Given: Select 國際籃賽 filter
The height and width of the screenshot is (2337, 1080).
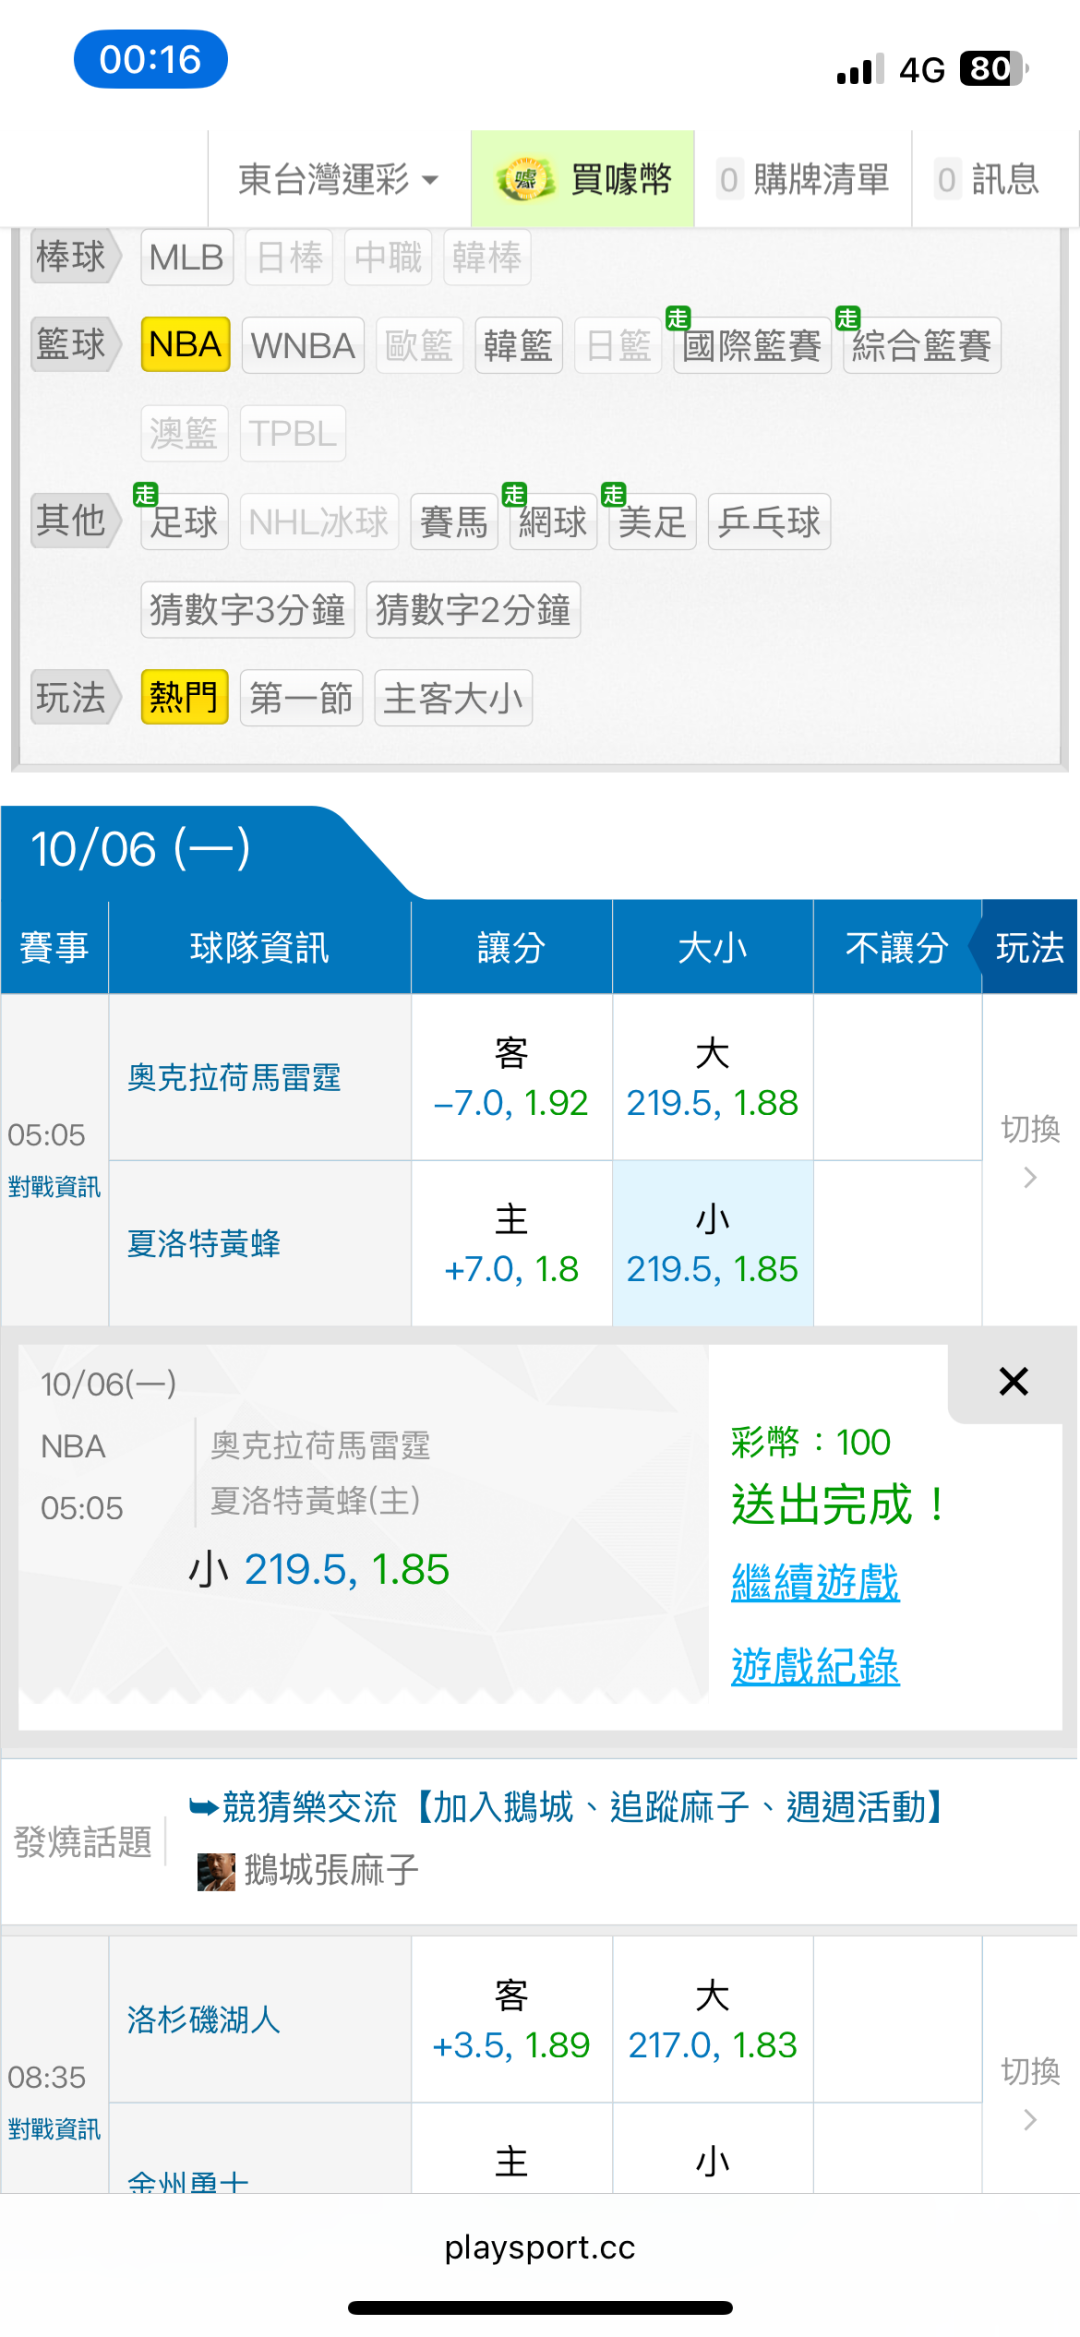Looking at the screenshot, I should [x=752, y=345].
